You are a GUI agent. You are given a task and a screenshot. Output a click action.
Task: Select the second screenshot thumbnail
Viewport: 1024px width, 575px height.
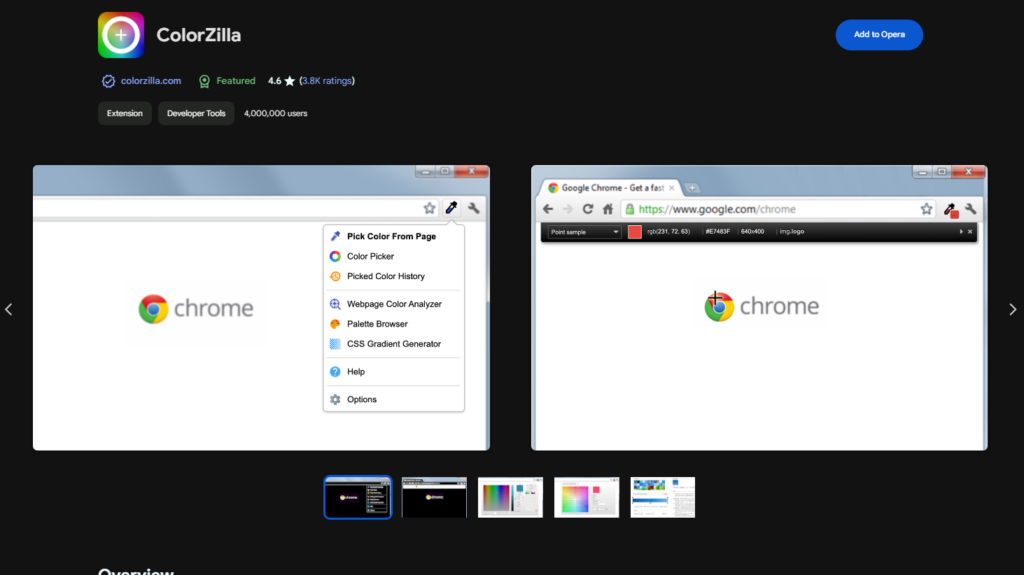click(434, 497)
